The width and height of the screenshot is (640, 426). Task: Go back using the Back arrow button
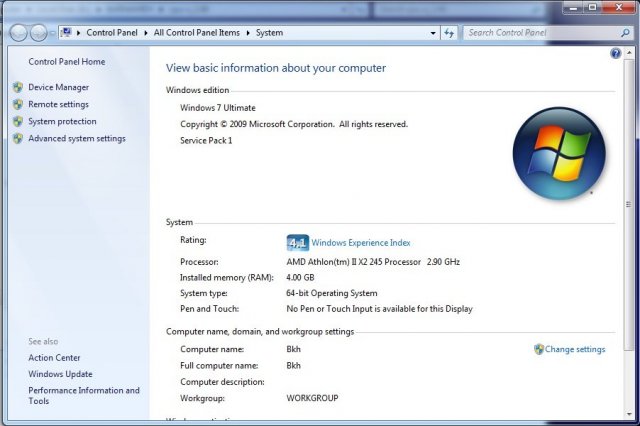pyautogui.click(x=19, y=33)
